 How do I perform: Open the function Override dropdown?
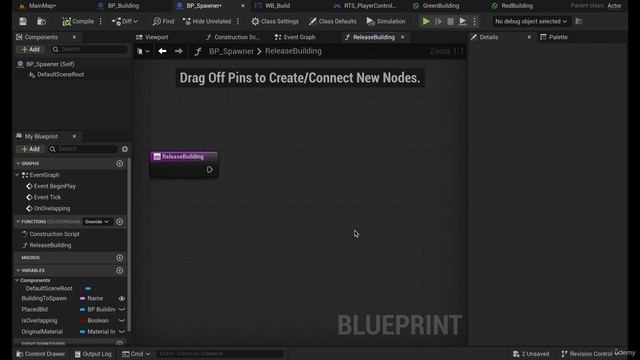click(97, 222)
